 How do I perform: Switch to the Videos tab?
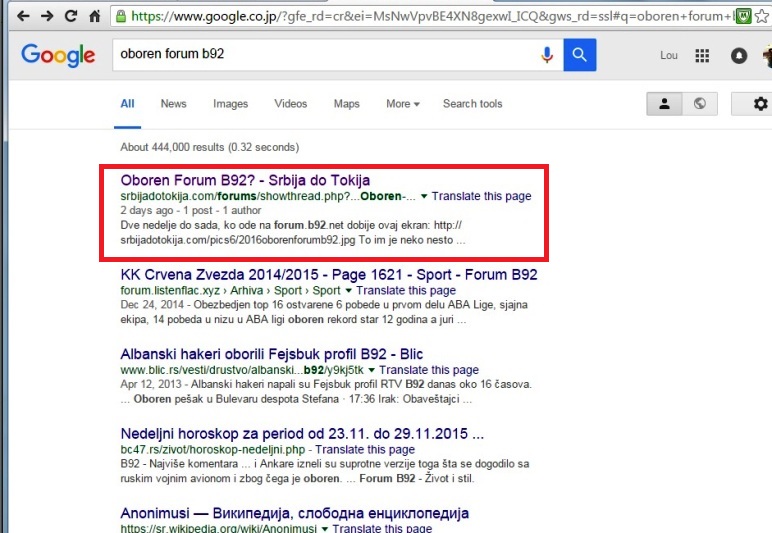click(x=290, y=104)
